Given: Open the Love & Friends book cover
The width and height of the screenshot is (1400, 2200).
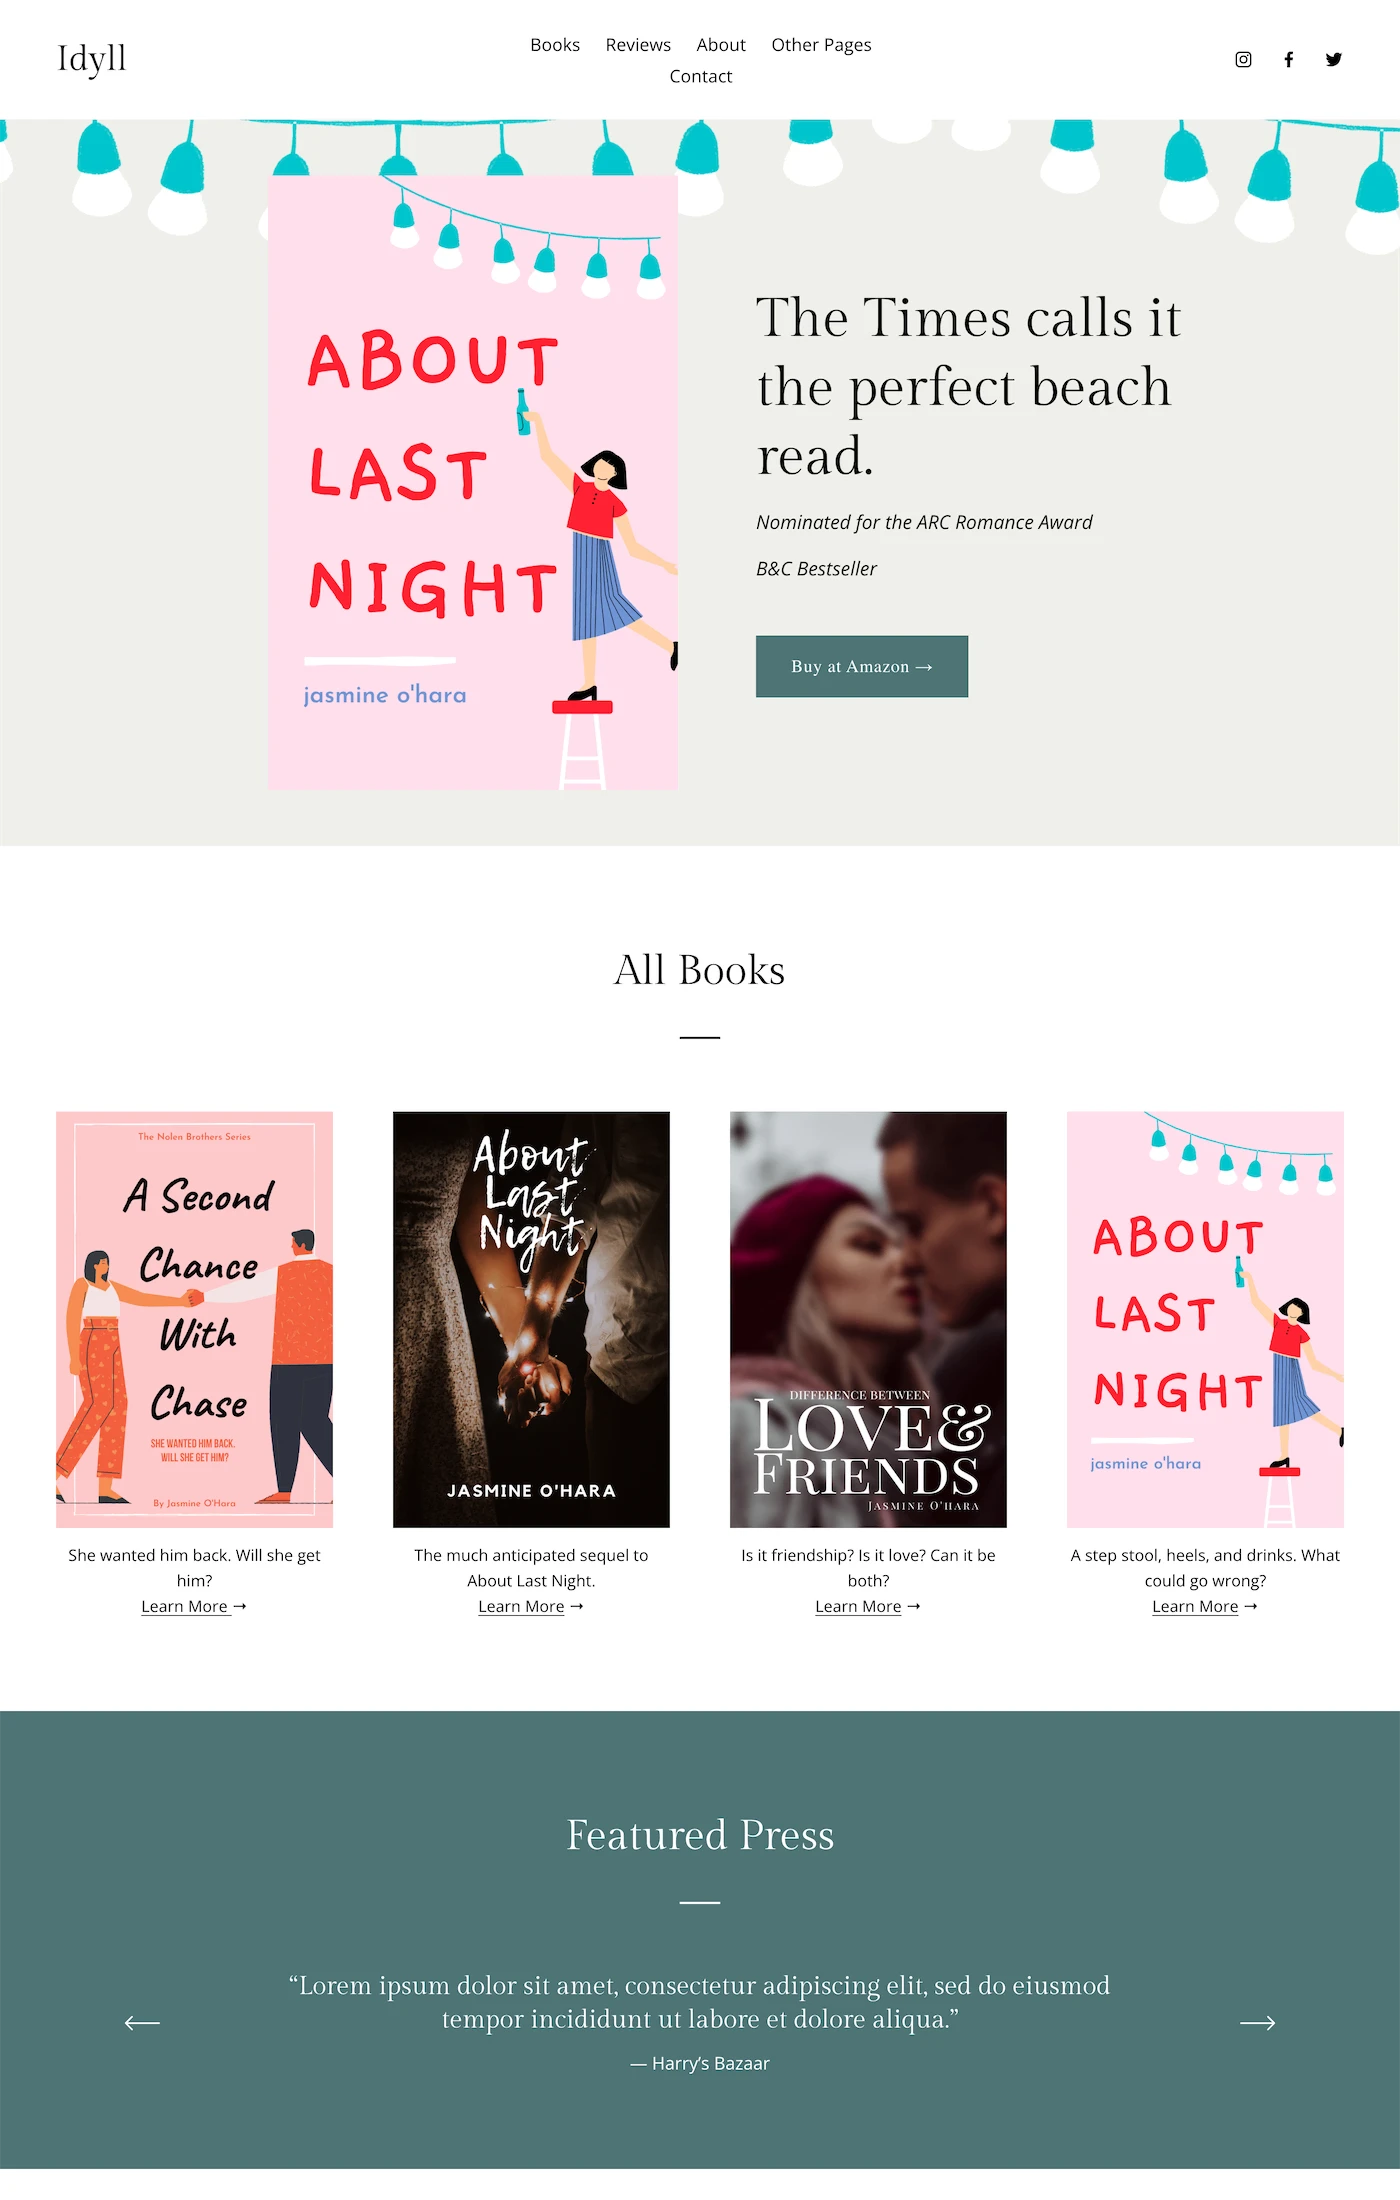Looking at the screenshot, I should point(868,1319).
